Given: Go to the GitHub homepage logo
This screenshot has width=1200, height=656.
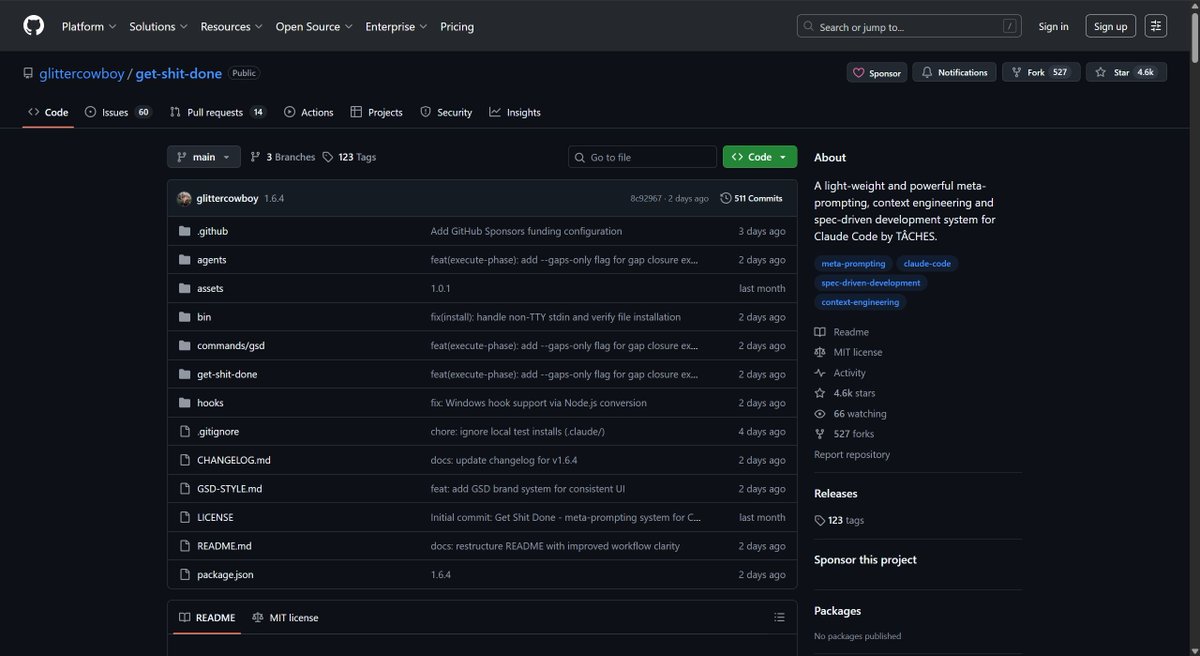Looking at the screenshot, I should pos(34,26).
